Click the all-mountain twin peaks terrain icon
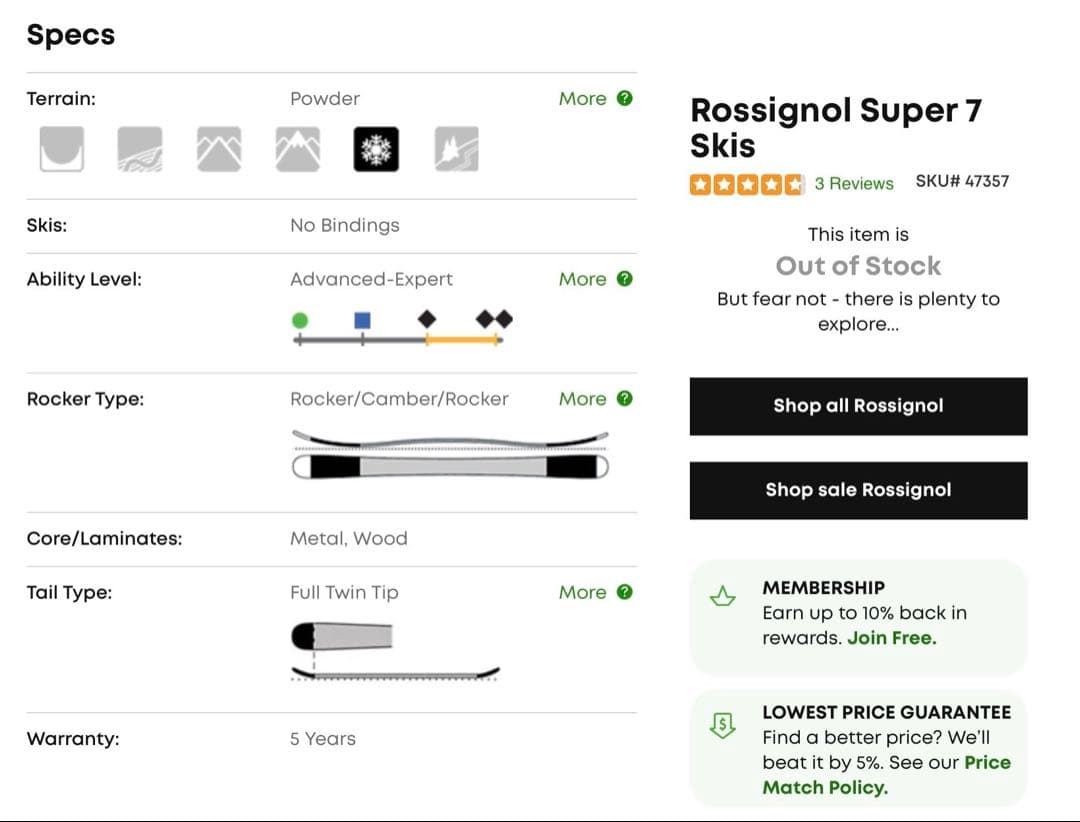Viewport: 1080px width, 822px height. (x=219, y=150)
